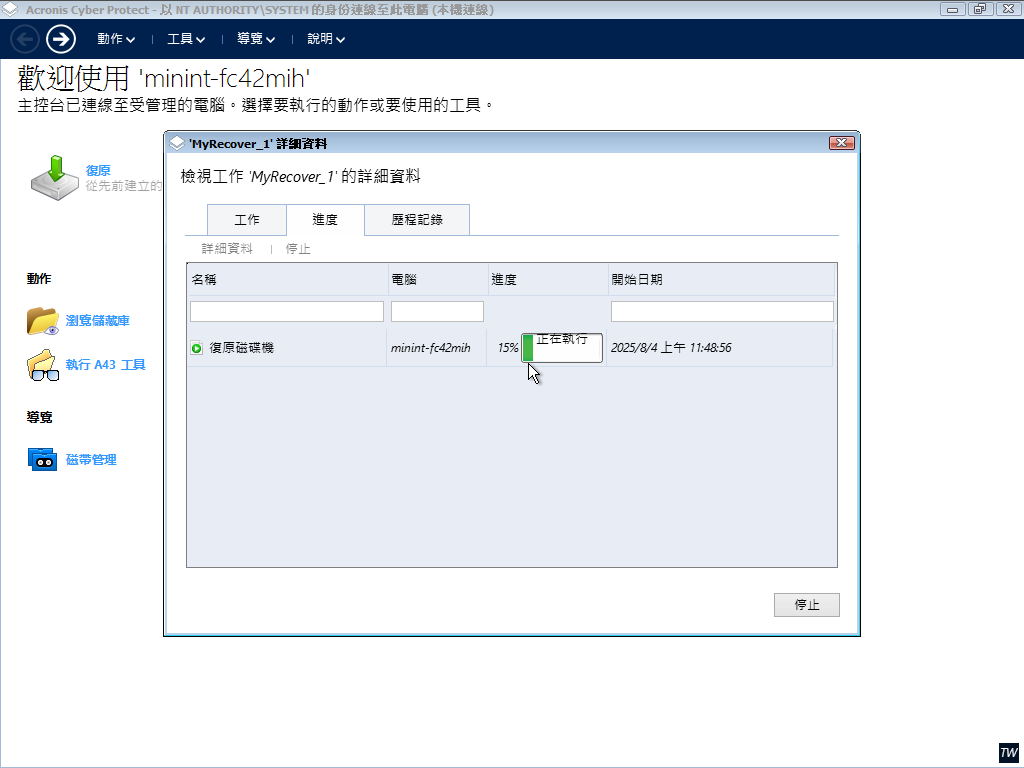Open the Tape Management icon
The image size is (1024, 768).
tap(43, 460)
